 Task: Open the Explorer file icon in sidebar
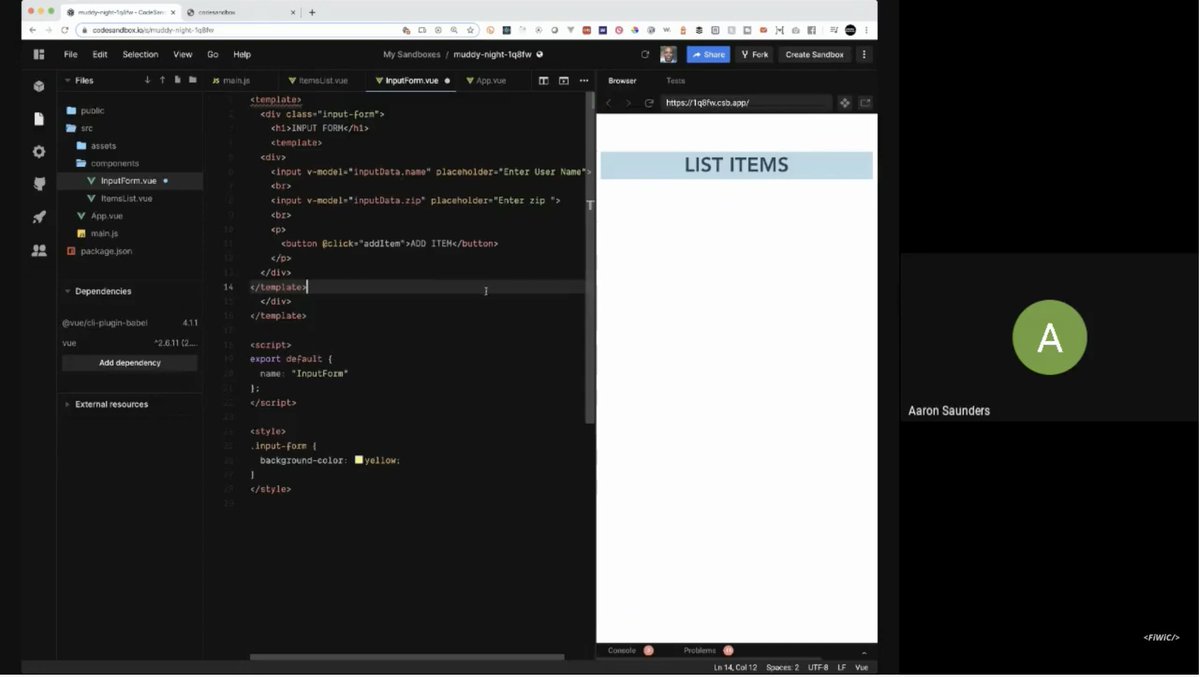click(x=39, y=119)
